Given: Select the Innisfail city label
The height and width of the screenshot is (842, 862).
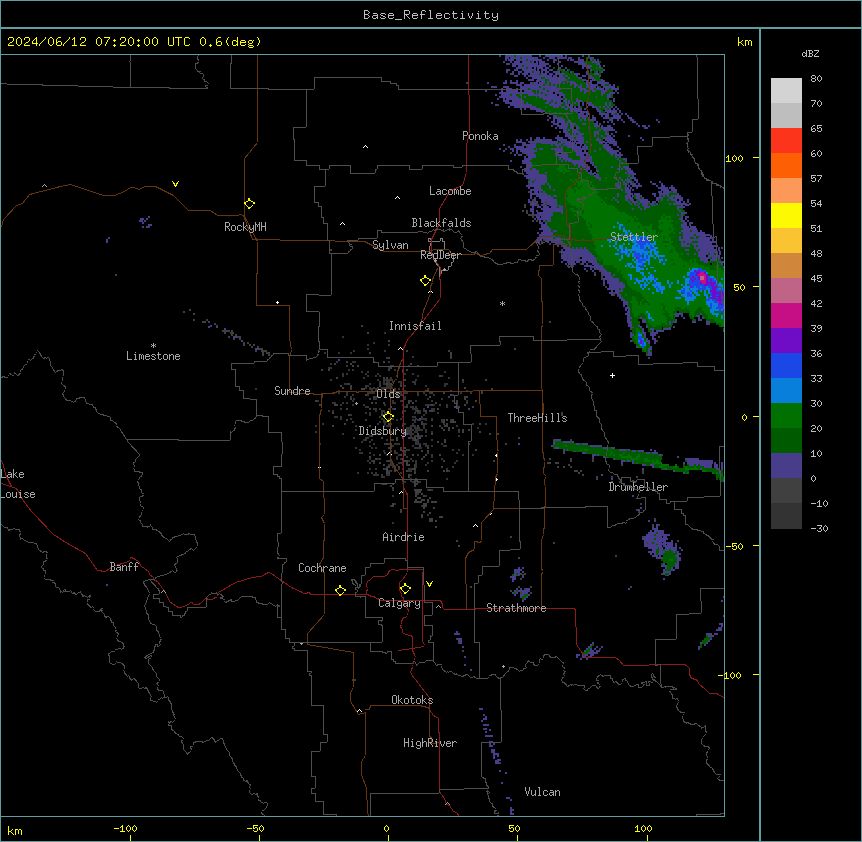Looking at the screenshot, I should (x=415, y=326).
